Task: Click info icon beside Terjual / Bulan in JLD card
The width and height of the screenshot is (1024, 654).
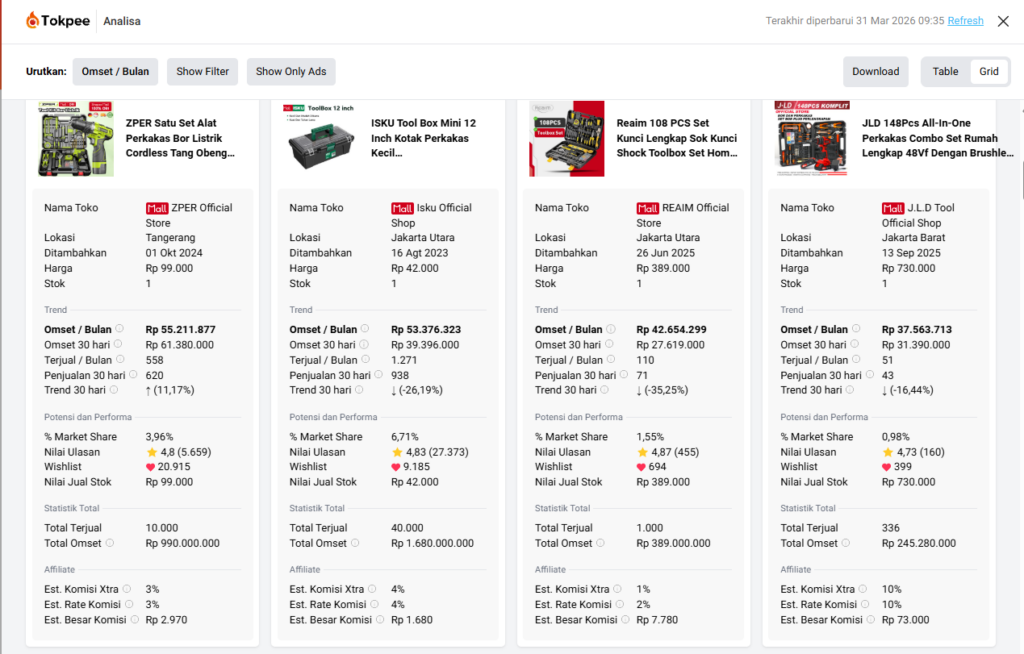Action: click(857, 359)
